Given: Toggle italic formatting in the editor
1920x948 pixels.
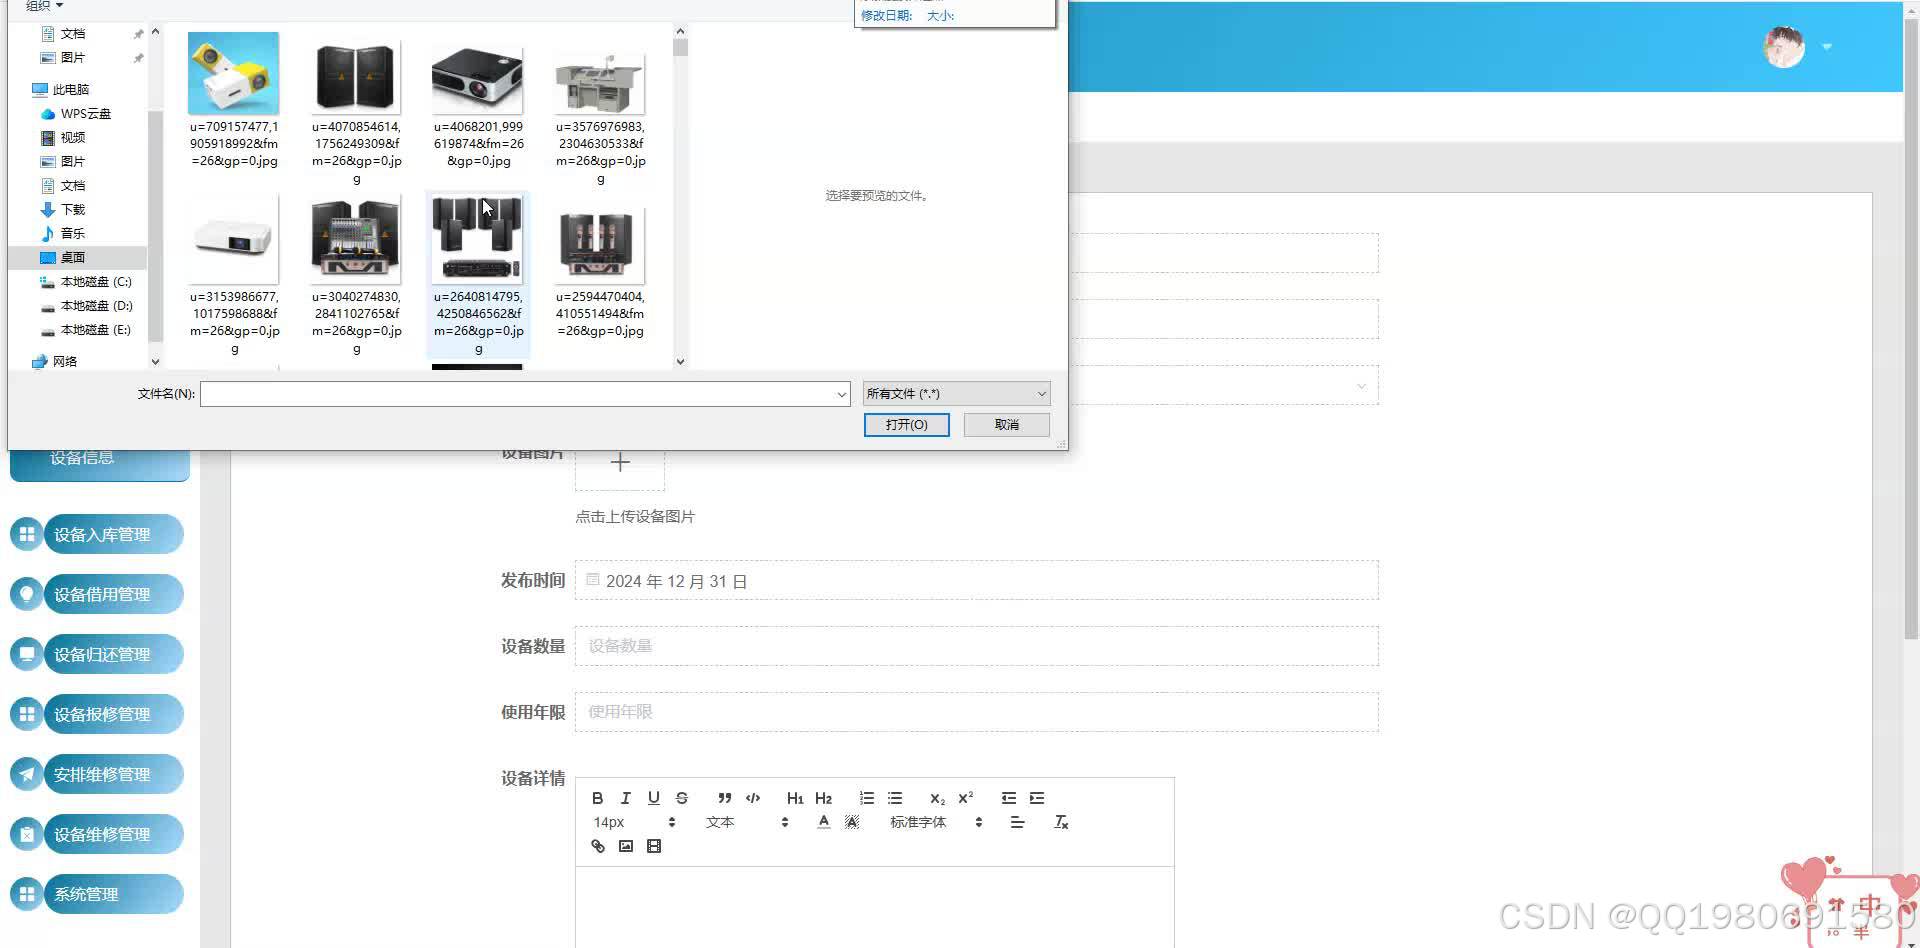Looking at the screenshot, I should tap(625, 798).
